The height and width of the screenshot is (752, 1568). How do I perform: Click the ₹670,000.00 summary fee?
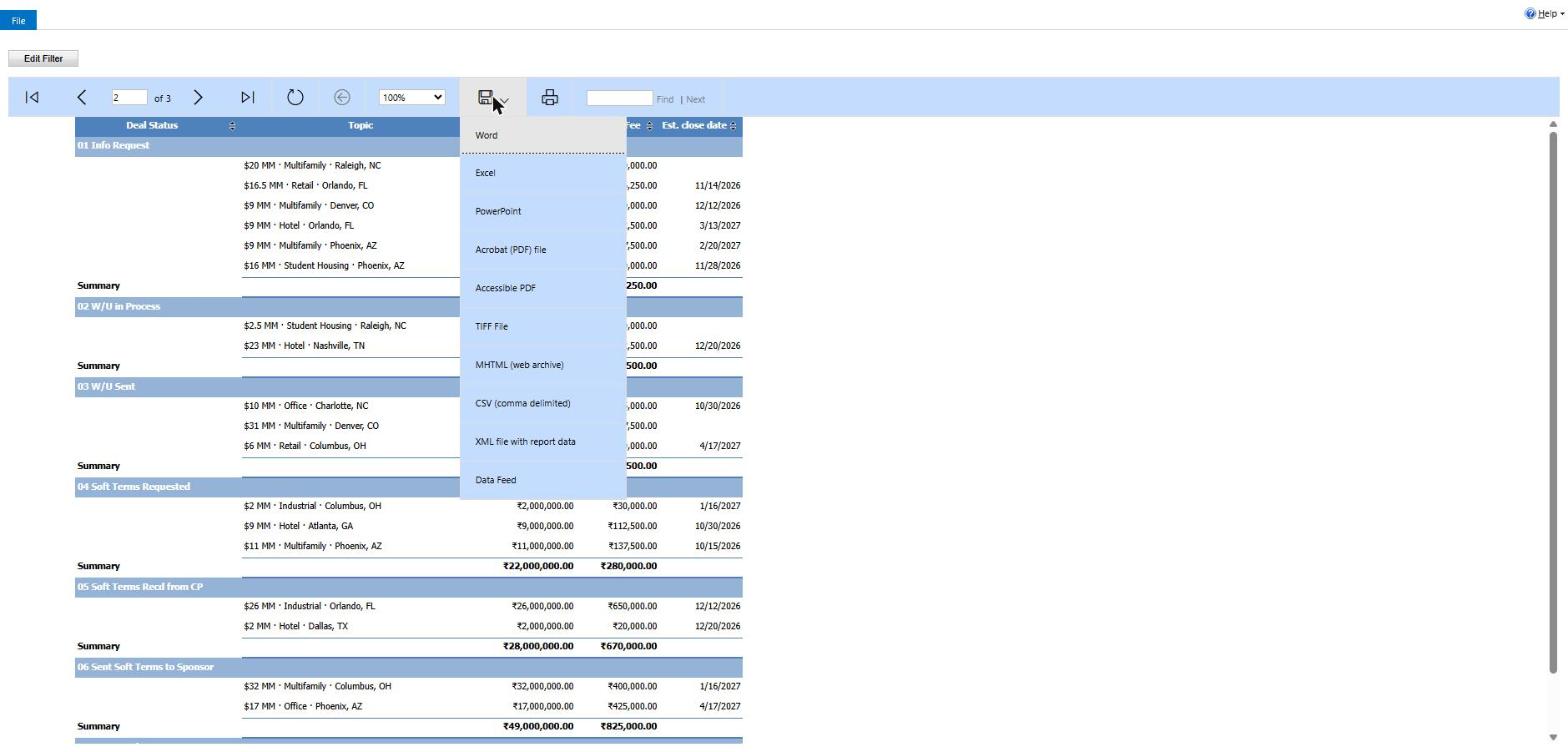pyautogui.click(x=629, y=646)
